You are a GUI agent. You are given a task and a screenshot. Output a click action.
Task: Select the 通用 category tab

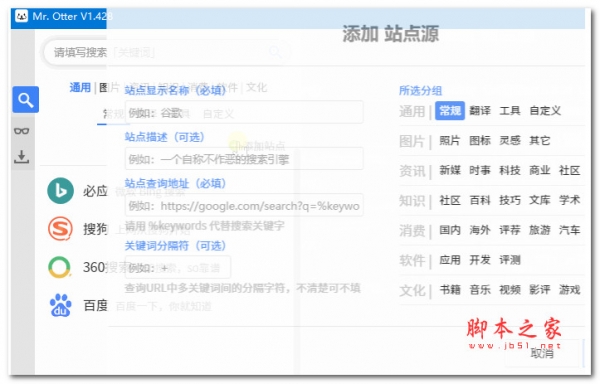80,88
